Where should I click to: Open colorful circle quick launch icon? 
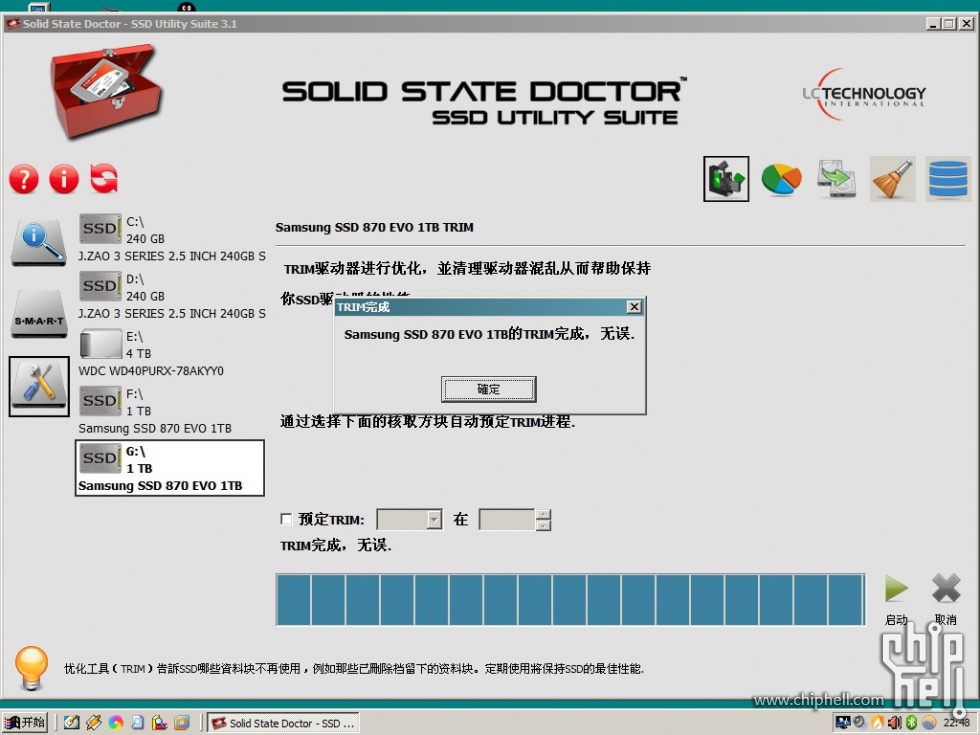click(116, 722)
